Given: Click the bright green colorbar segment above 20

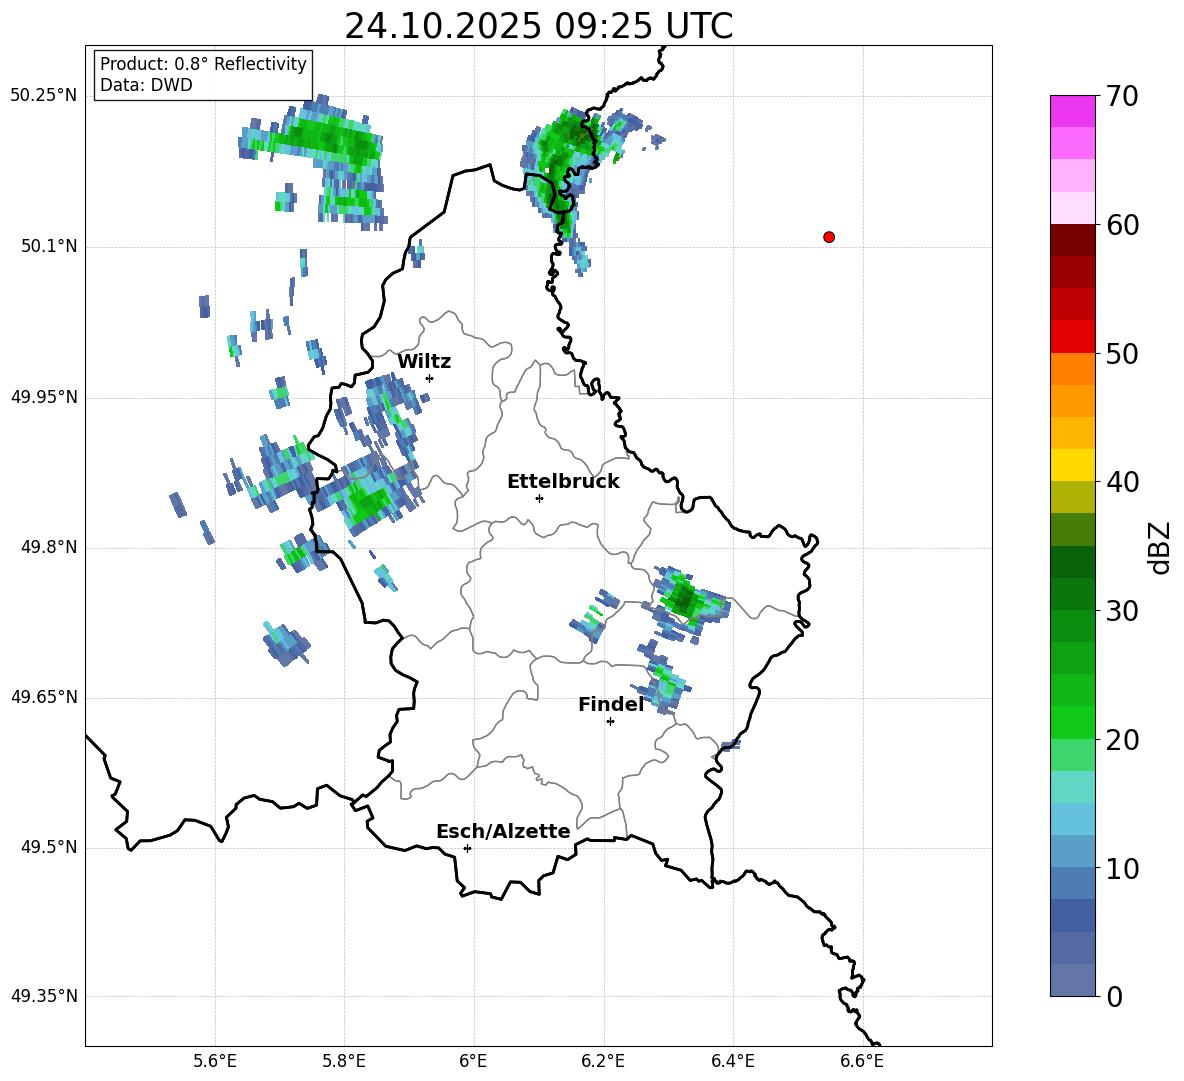Looking at the screenshot, I should pos(1072,722).
